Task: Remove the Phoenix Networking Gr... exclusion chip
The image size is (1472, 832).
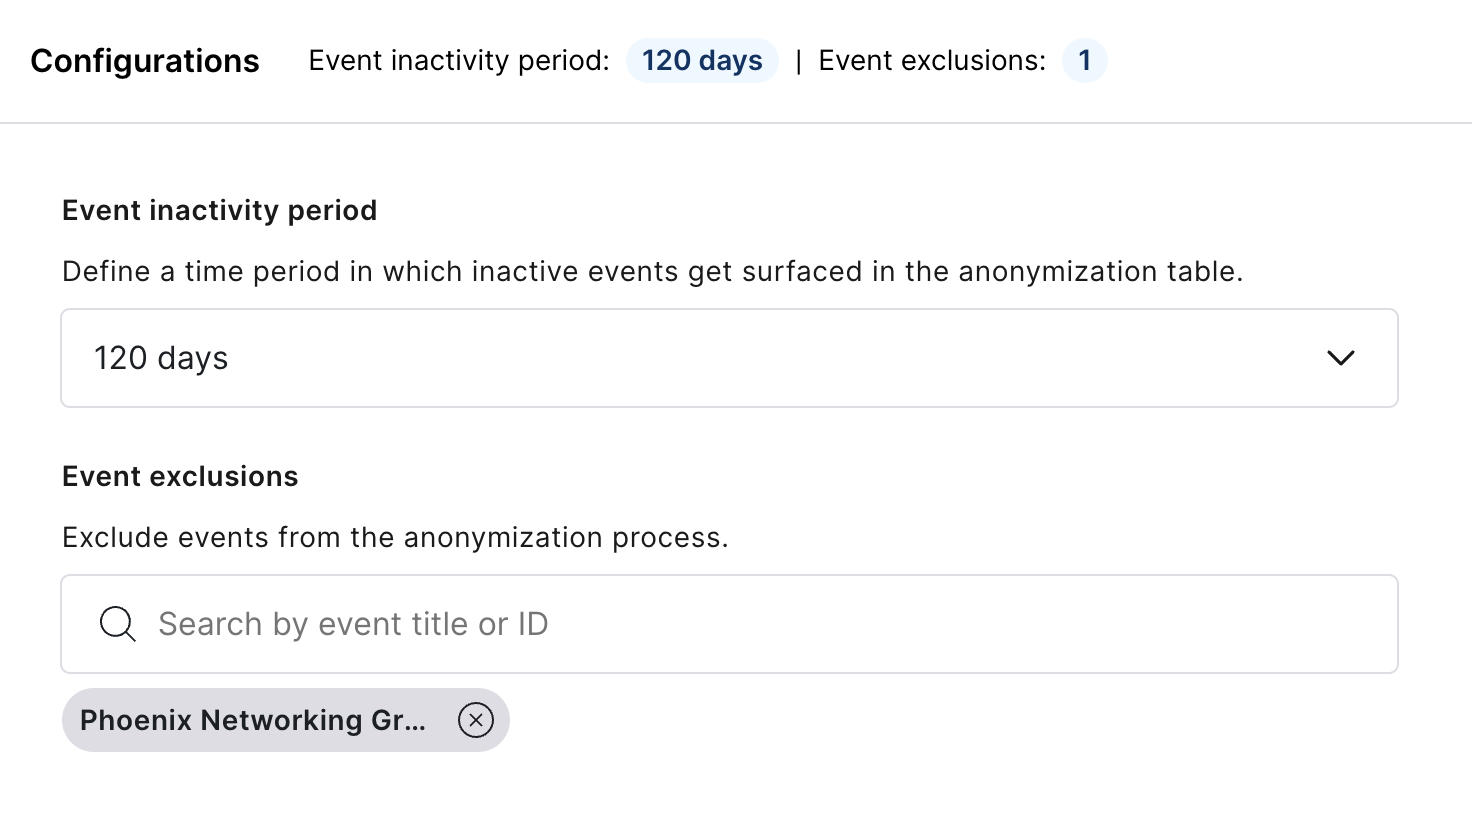Action: click(x=476, y=720)
